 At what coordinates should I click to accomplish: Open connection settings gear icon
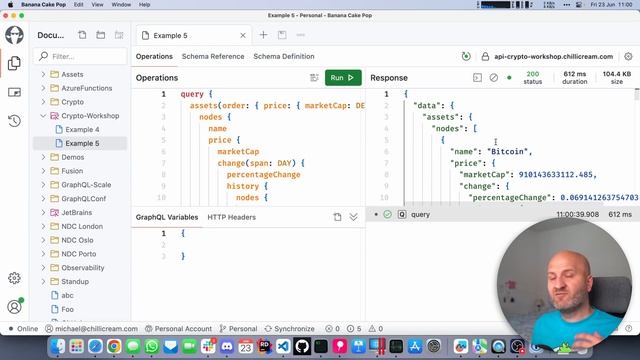(x=628, y=56)
